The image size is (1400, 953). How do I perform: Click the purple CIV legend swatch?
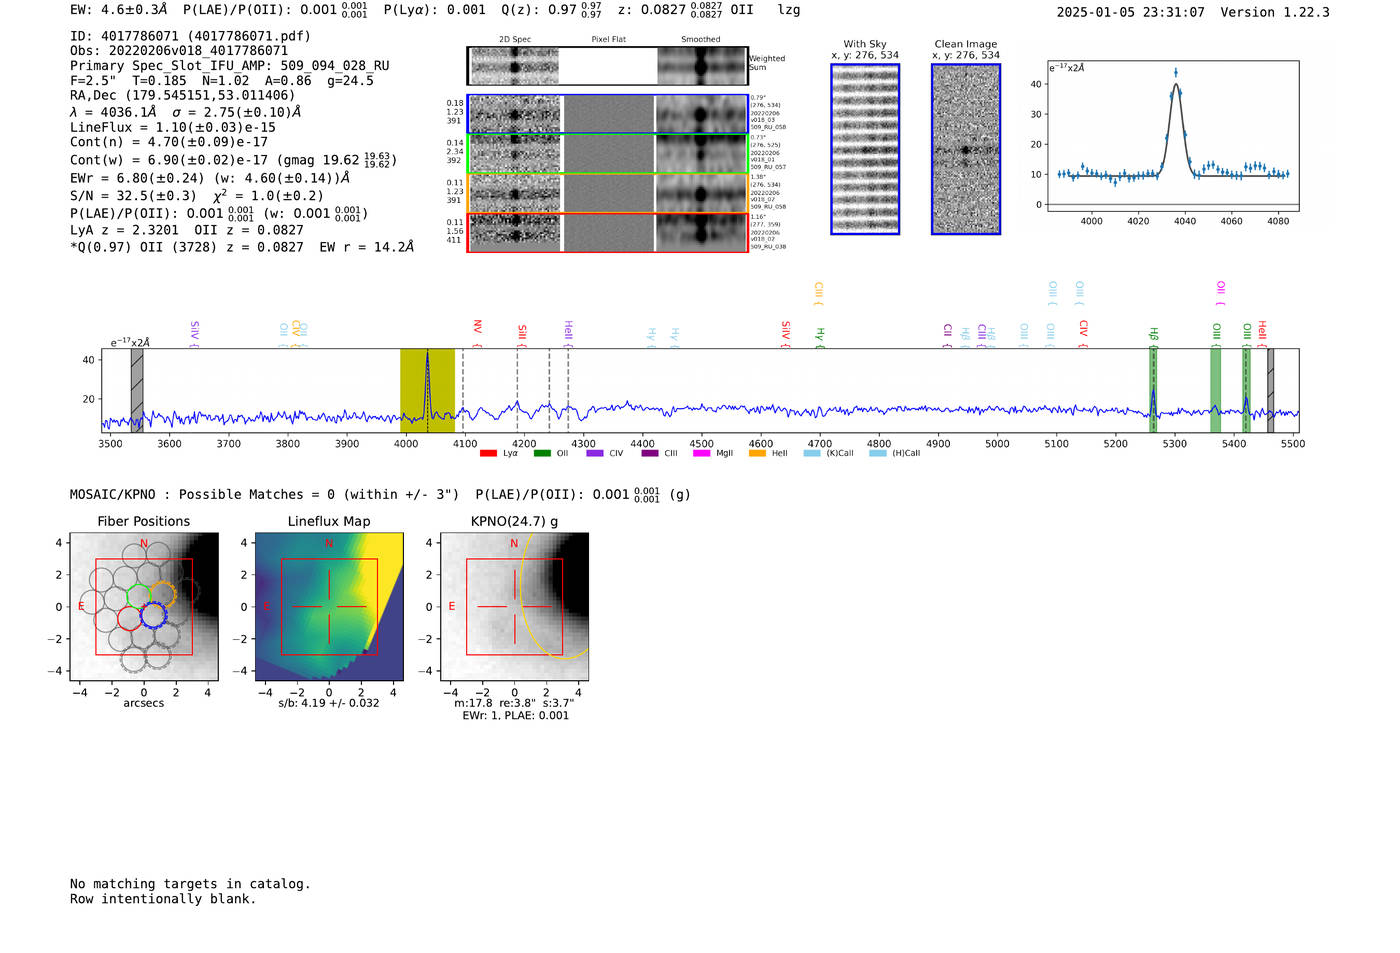pyautogui.click(x=595, y=453)
